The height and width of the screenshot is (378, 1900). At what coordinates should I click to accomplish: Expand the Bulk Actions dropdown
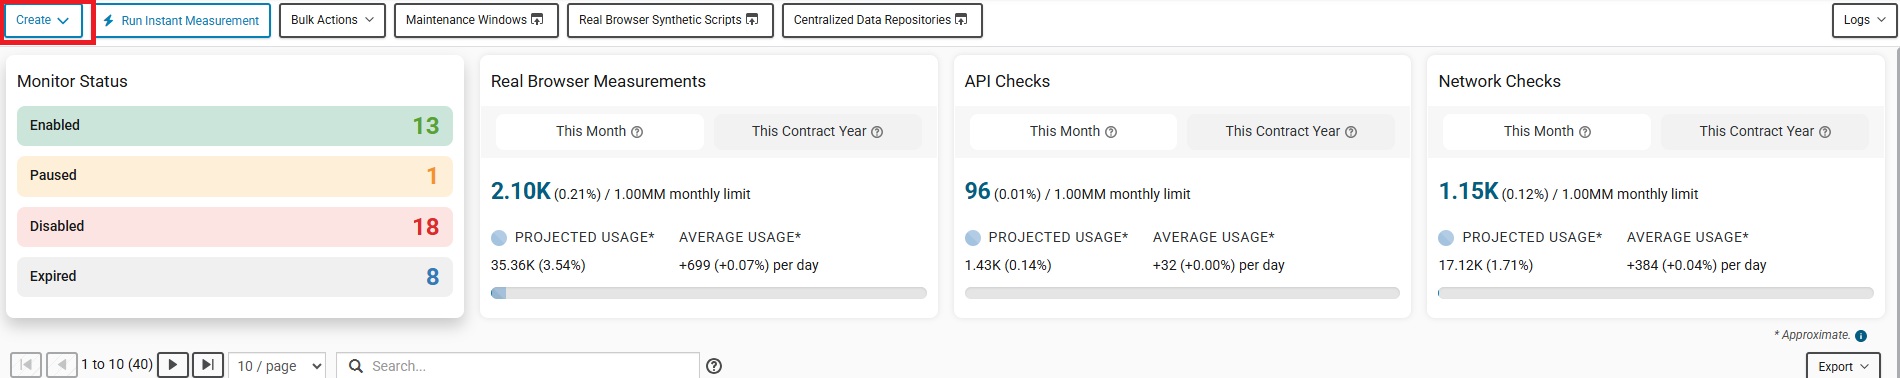(x=332, y=20)
